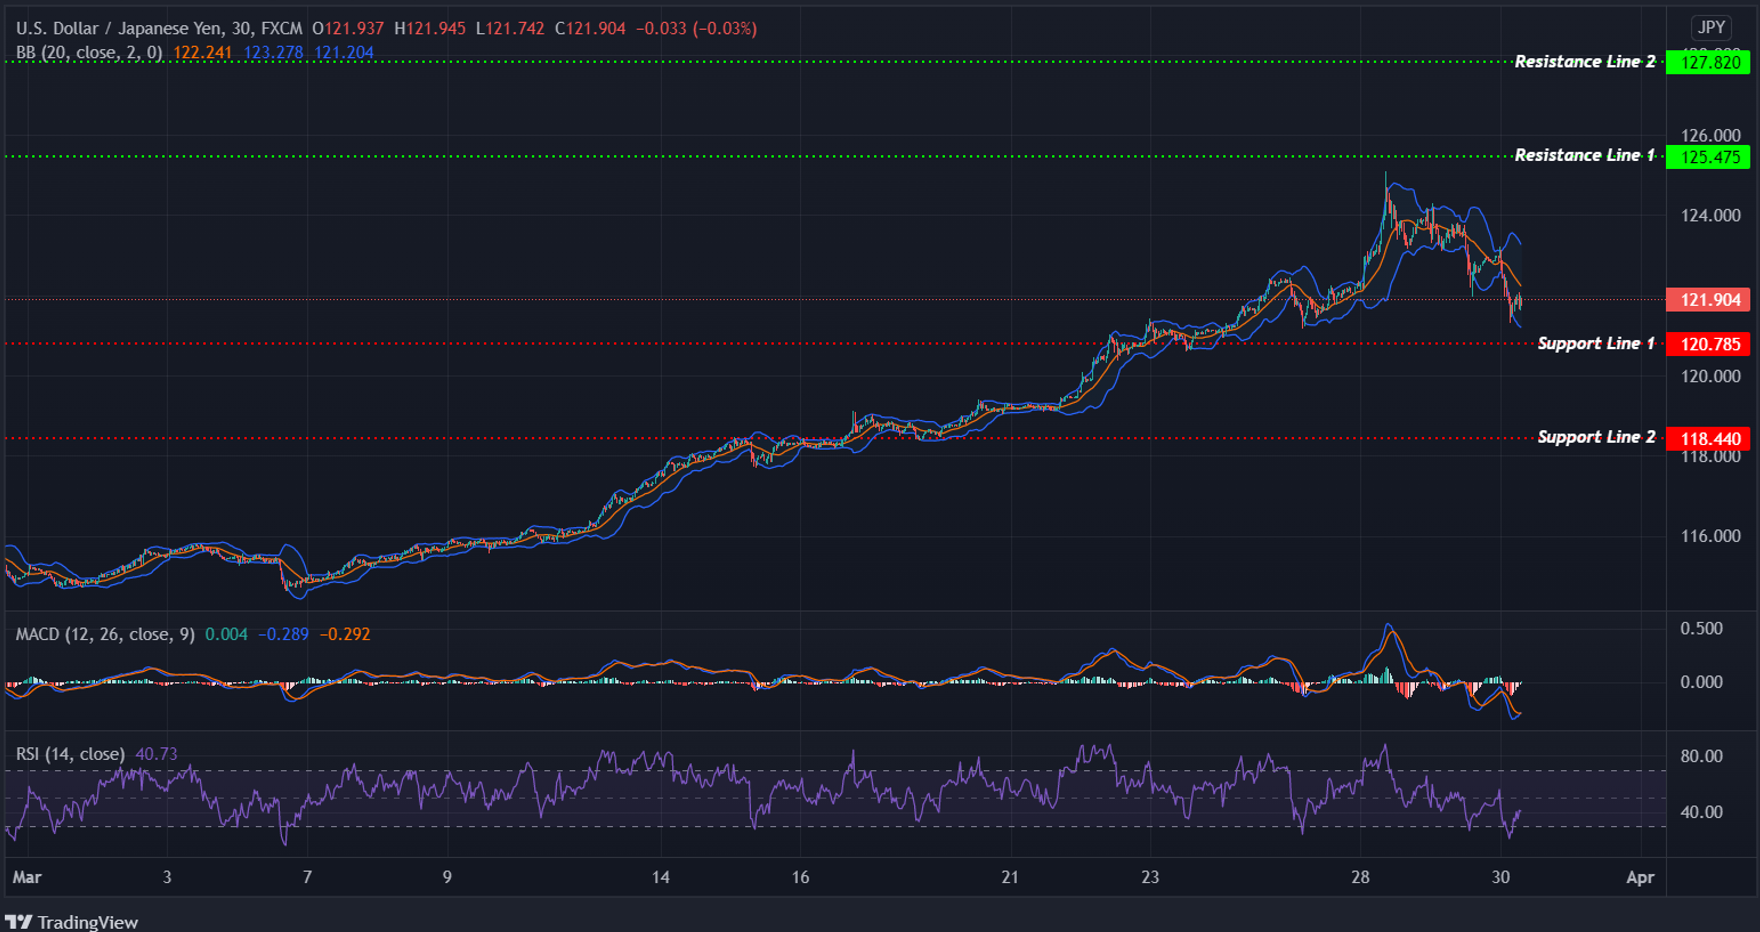Screen dimensions: 1760x932
Task: Select the RSI (14, close) indicator label
Action: 68,754
